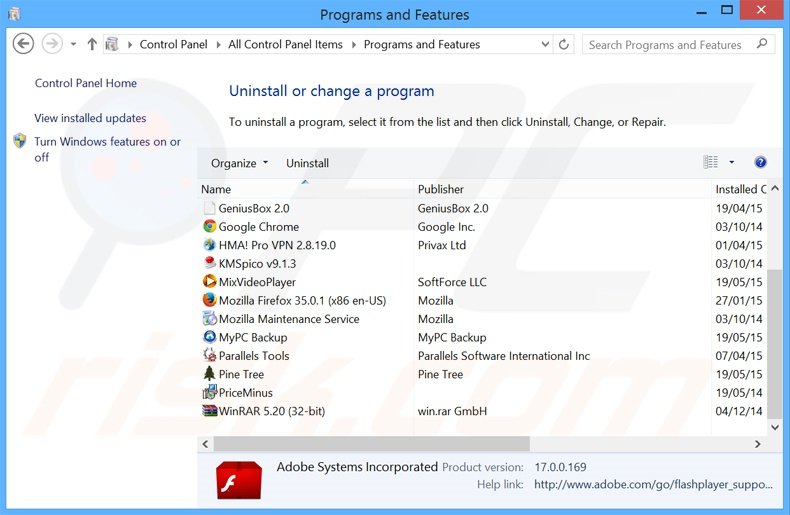Screen dimensions: 790x515
Task: Select PriceMinus program name
Action: [x=246, y=393]
